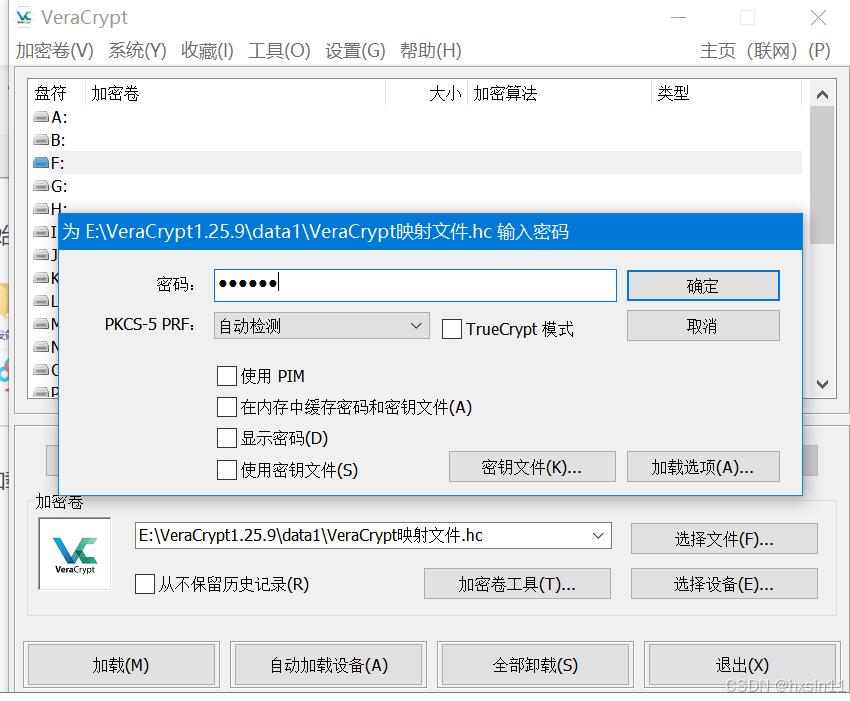Confirm password with 确定 button
Viewport: 850px width, 701px height.
[x=703, y=286]
